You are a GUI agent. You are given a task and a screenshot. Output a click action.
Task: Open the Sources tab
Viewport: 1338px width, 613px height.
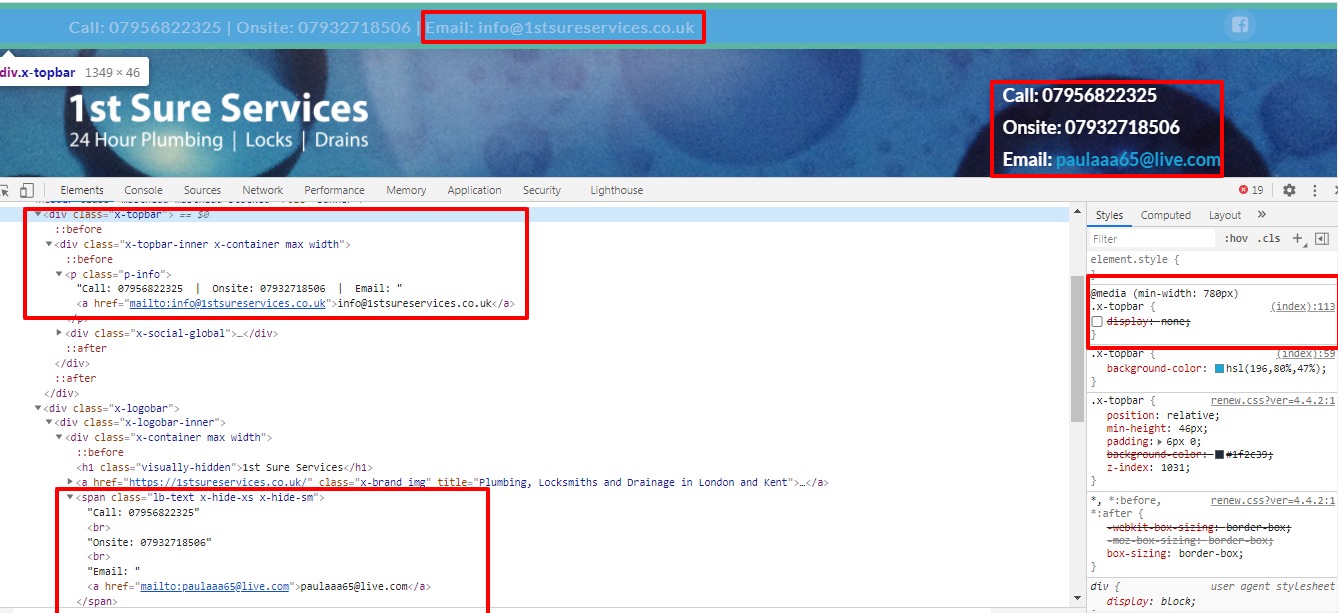click(x=202, y=190)
